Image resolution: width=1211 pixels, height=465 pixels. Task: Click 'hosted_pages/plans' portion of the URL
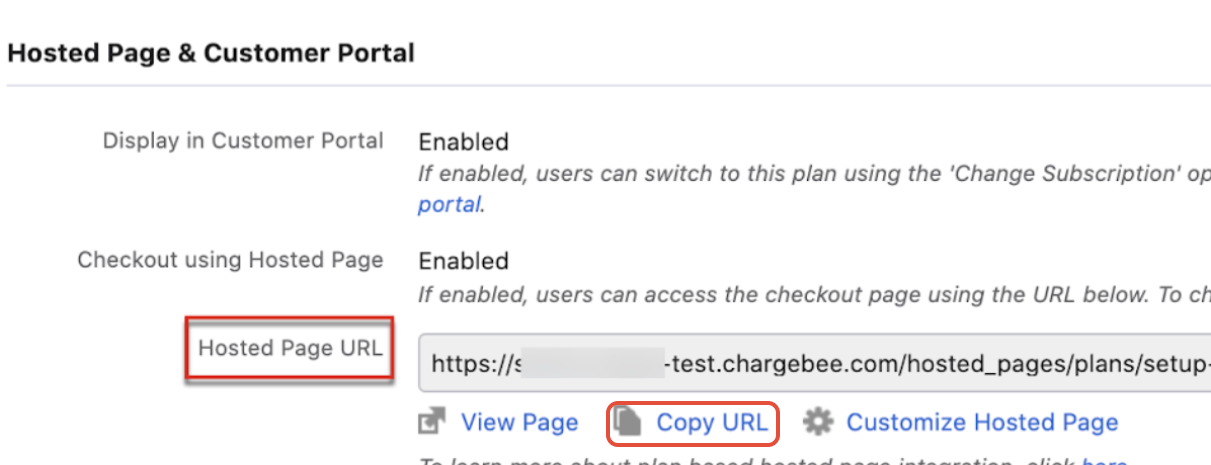pos(1015,363)
